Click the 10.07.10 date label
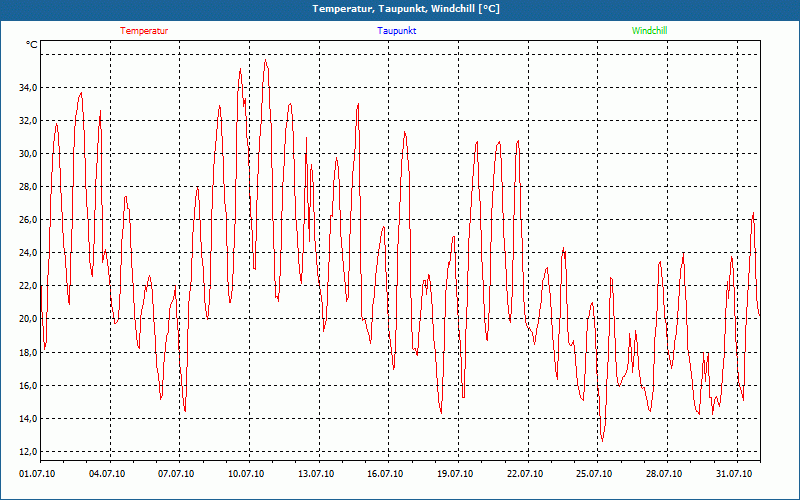This screenshot has width=800, height=500. tap(246, 474)
